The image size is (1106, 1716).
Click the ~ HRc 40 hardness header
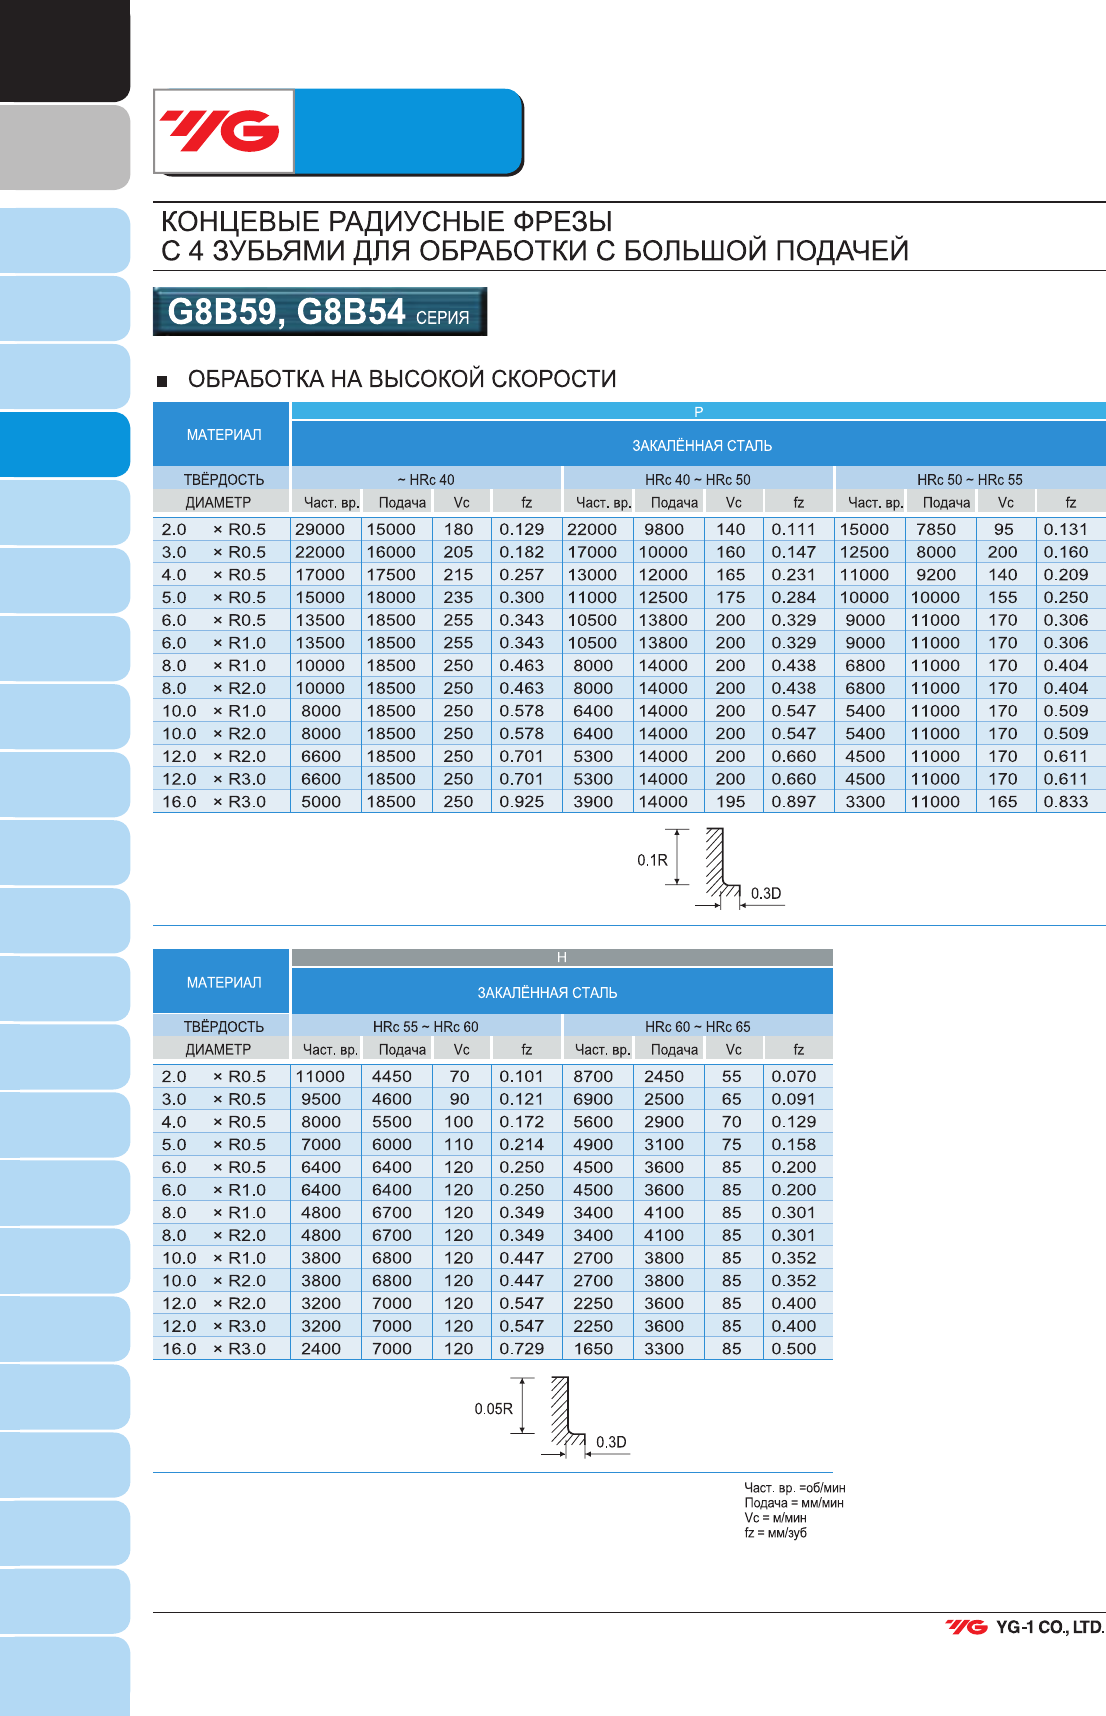pyautogui.click(x=426, y=479)
